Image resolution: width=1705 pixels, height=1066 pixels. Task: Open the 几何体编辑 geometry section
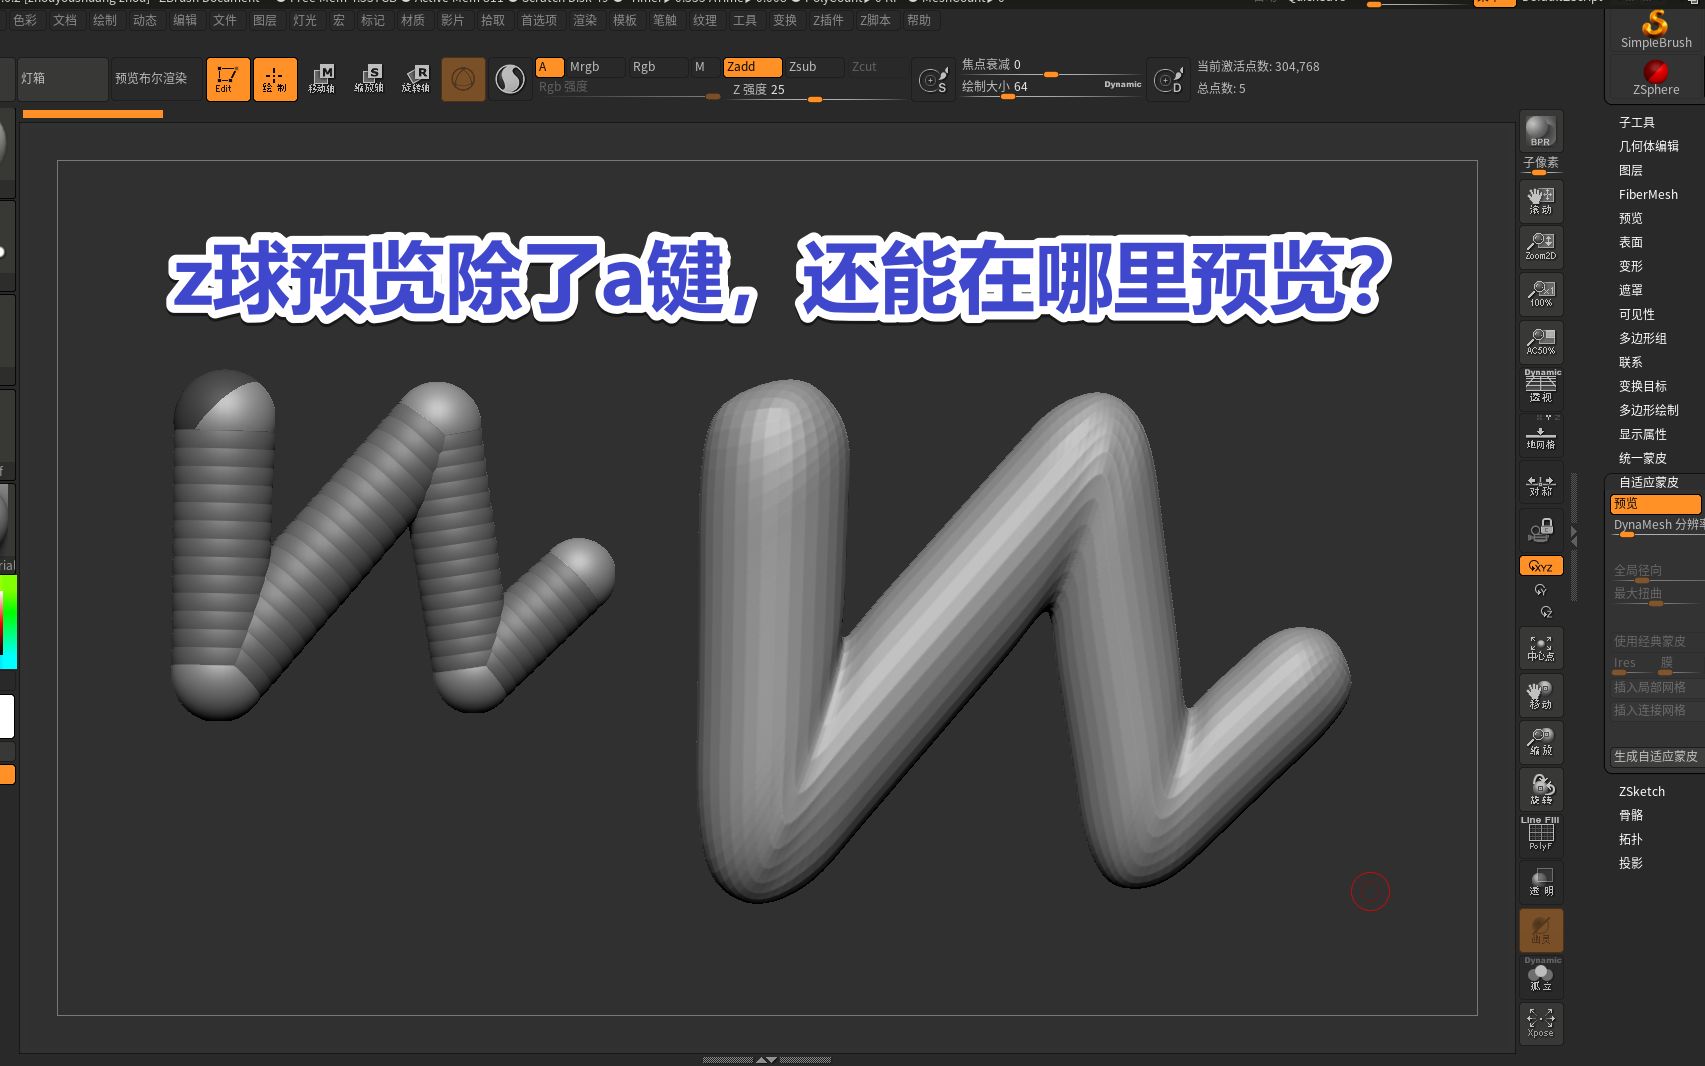[1648, 146]
